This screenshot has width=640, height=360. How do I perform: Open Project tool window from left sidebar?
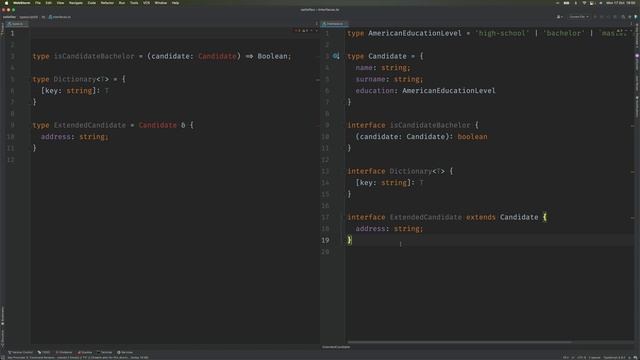coord(2,29)
